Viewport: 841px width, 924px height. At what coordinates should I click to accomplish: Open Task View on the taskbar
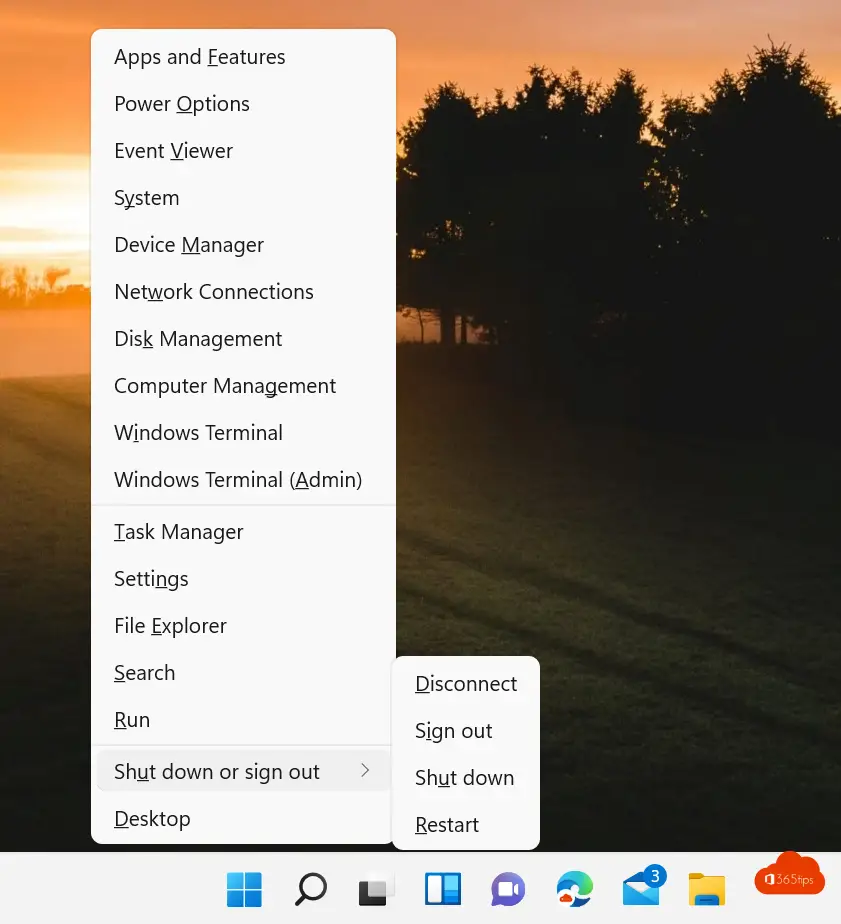coord(375,890)
